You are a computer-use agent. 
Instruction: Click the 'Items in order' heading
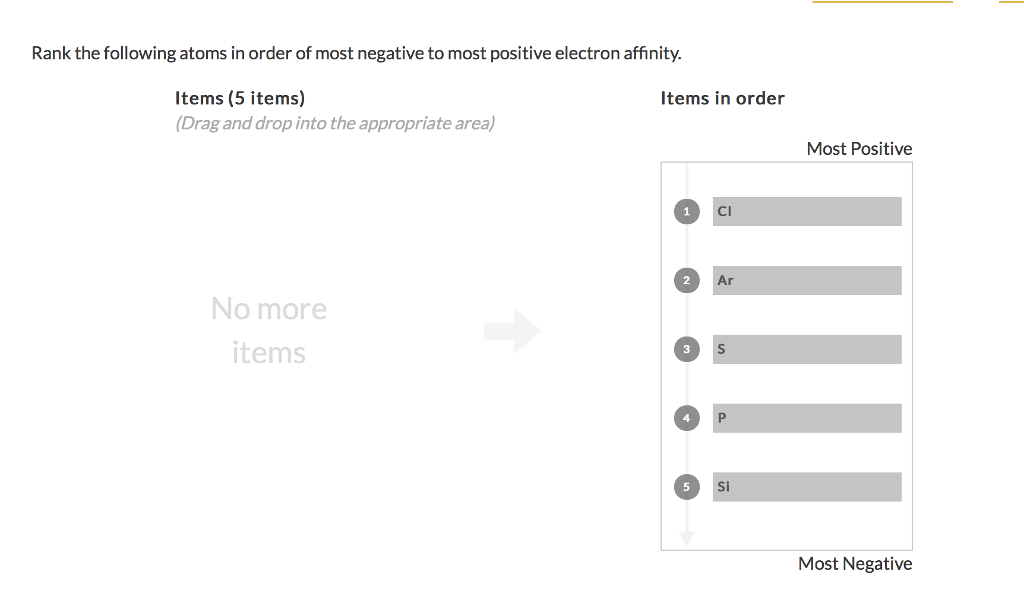point(722,98)
